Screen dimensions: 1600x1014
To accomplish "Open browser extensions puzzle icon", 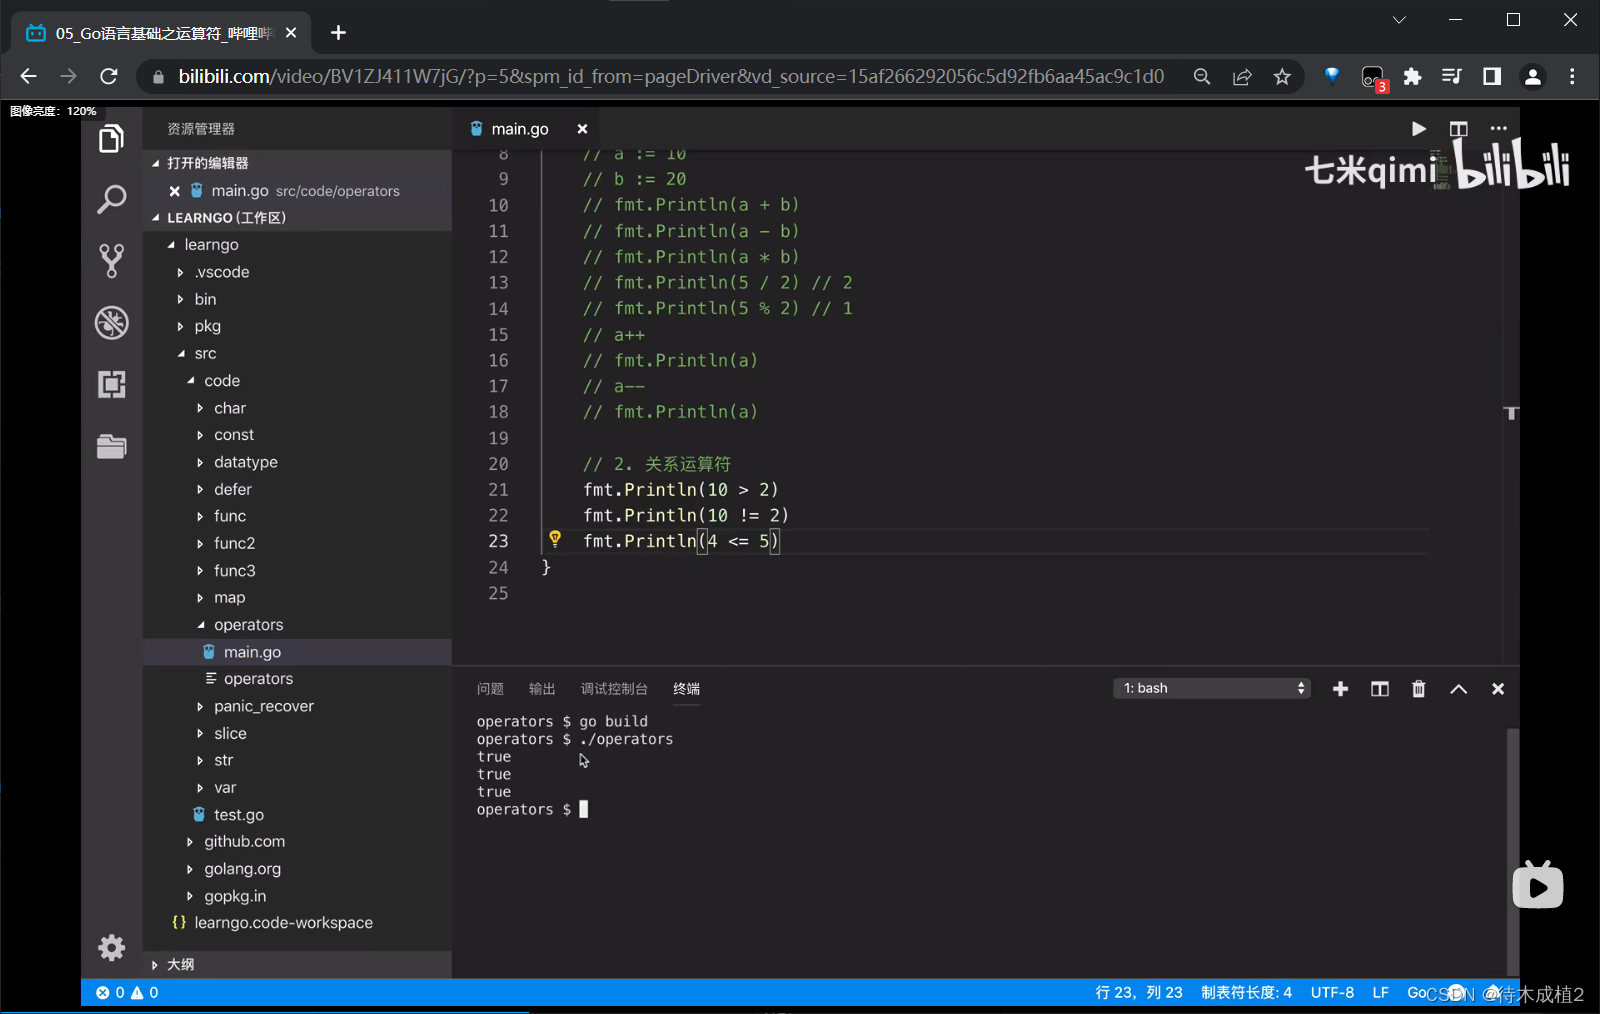I will 1412,77.
